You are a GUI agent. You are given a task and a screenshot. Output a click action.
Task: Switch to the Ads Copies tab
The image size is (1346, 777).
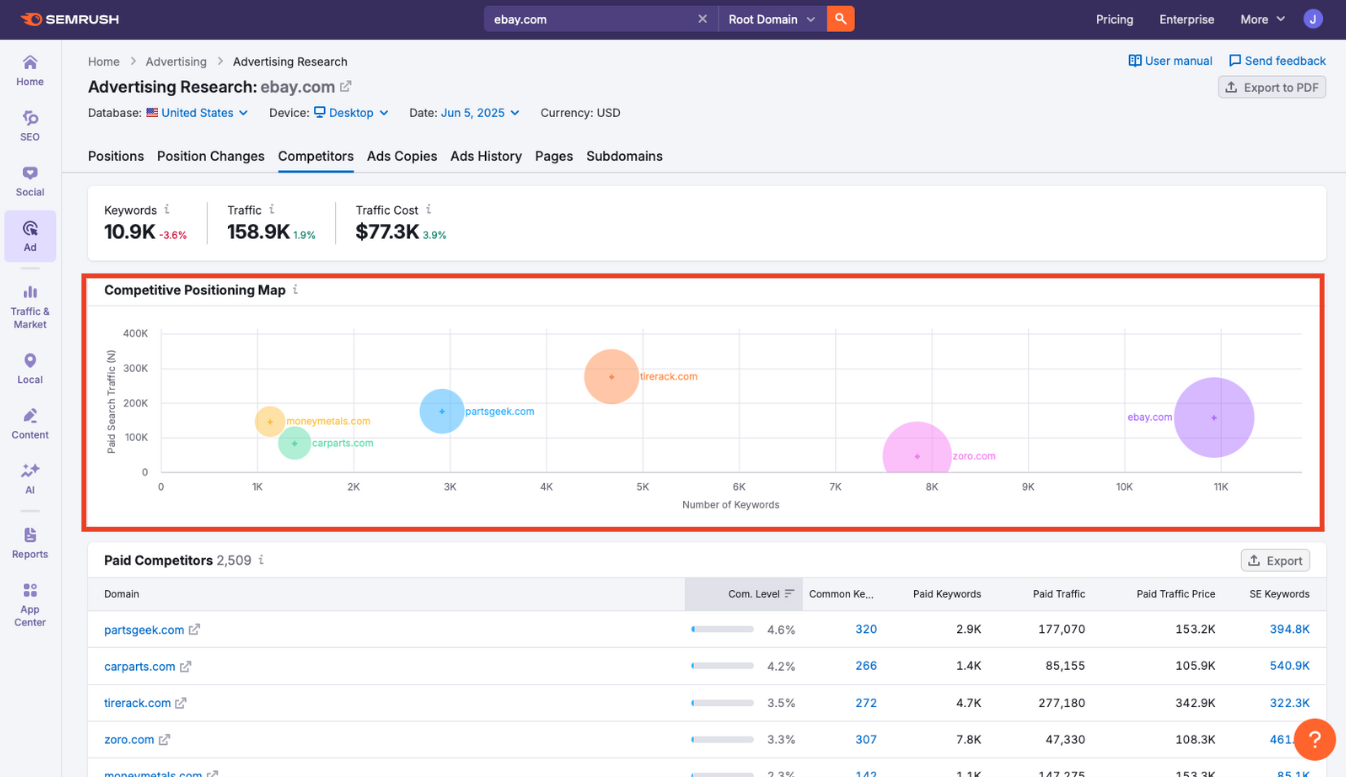point(402,156)
